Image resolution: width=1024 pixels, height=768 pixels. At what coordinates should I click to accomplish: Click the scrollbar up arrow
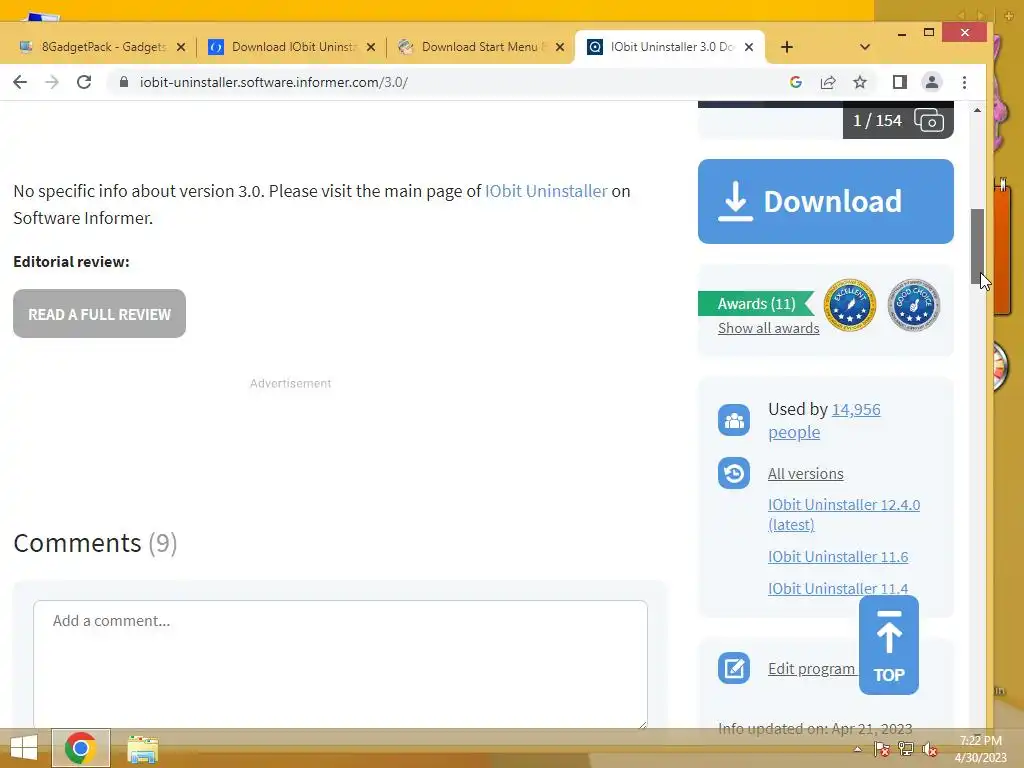(x=977, y=110)
